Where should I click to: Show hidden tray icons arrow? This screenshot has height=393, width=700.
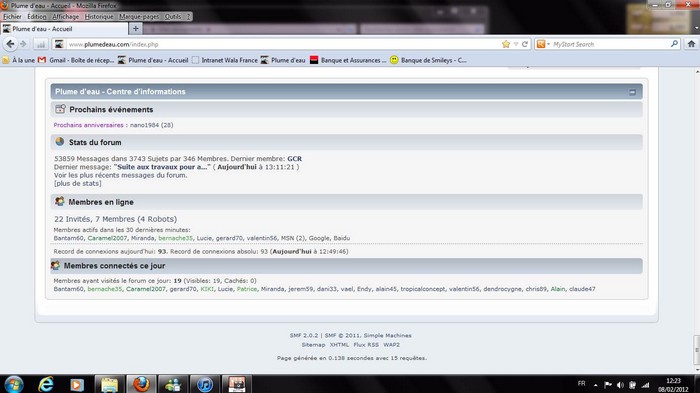[x=596, y=385]
